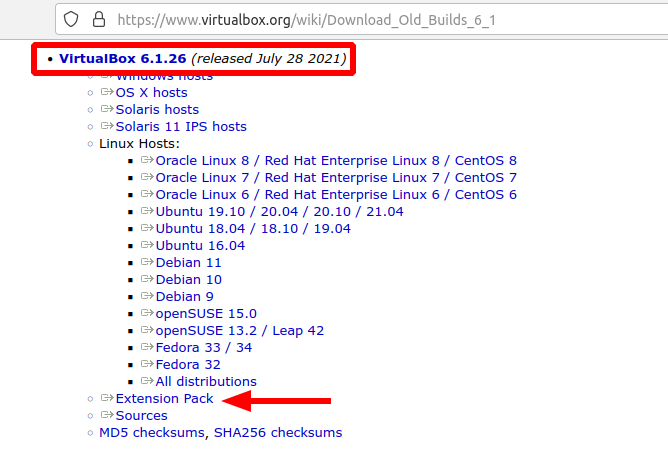Download Ubuntu 19.10 / 20.04 / 20.10 / 21.04 package
668x452 pixels.
click(x=279, y=212)
